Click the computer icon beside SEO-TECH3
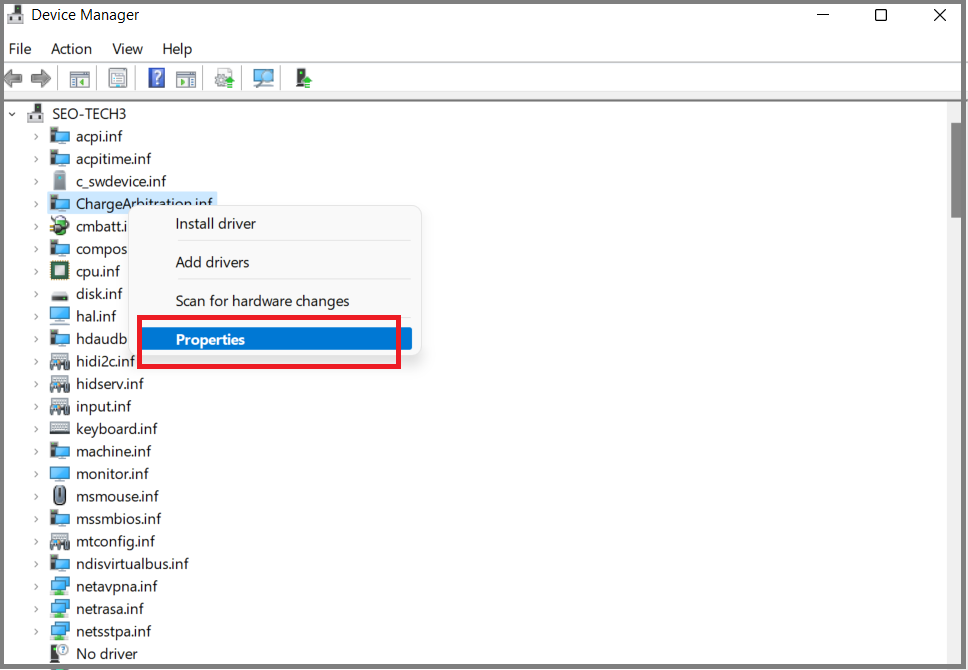Viewport: 968px width, 670px height. pos(36,114)
